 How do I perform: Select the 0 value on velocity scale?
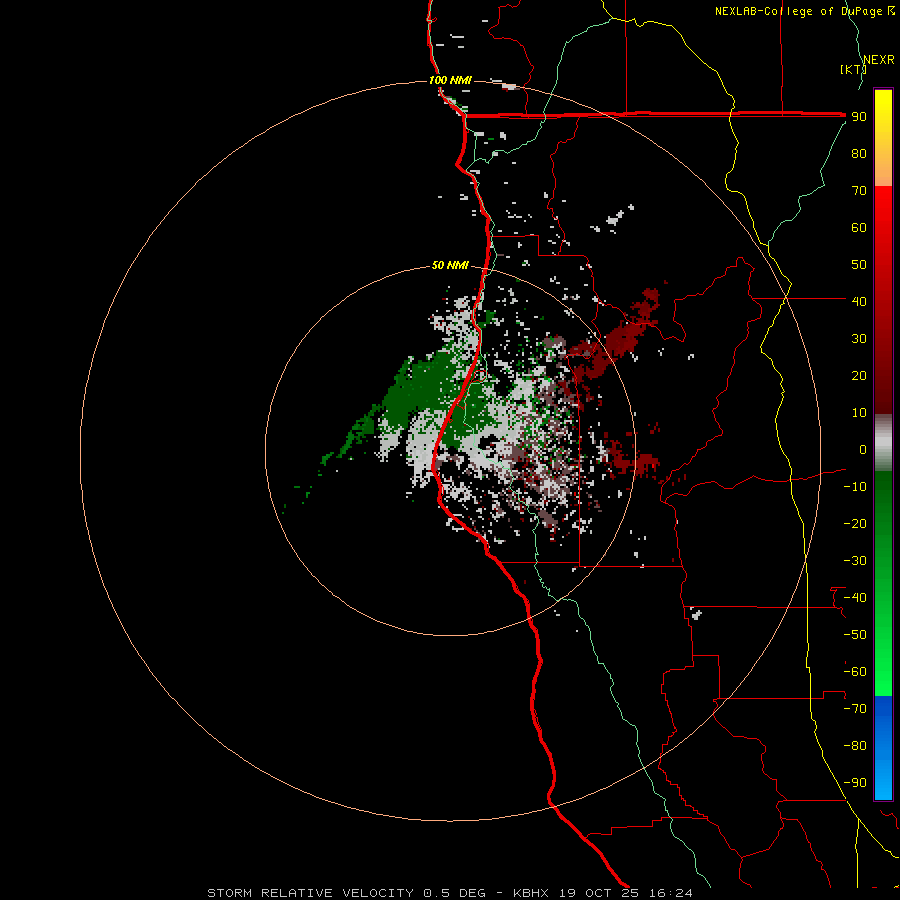coord(863,449)
